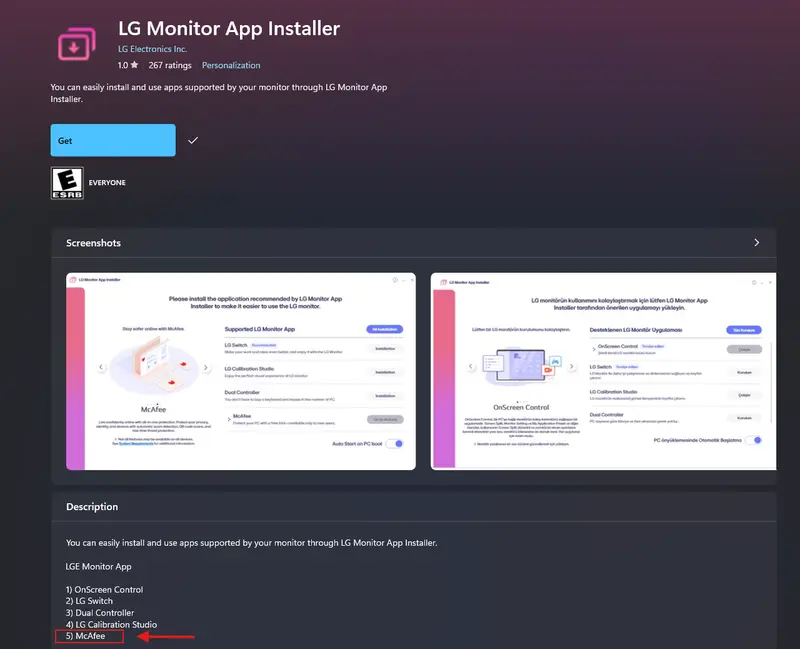Open the LG Electronics Inc. publisher link

click(x=153, y=49)
